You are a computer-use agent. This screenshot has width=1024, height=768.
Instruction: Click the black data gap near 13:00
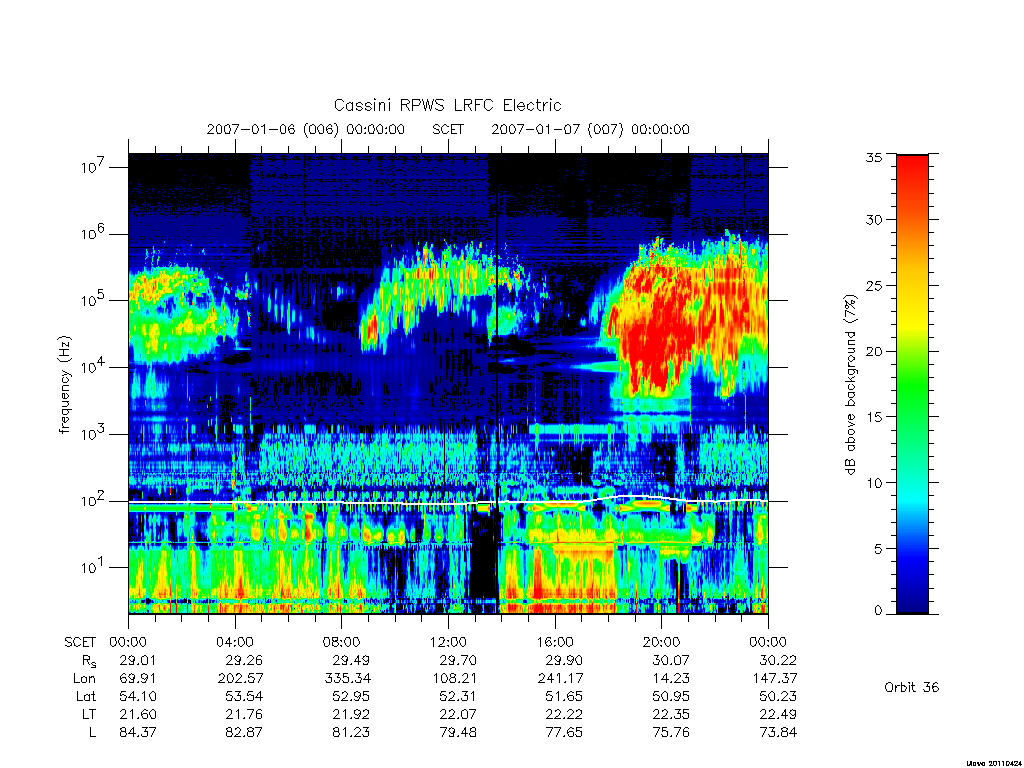tap(484, 554)
